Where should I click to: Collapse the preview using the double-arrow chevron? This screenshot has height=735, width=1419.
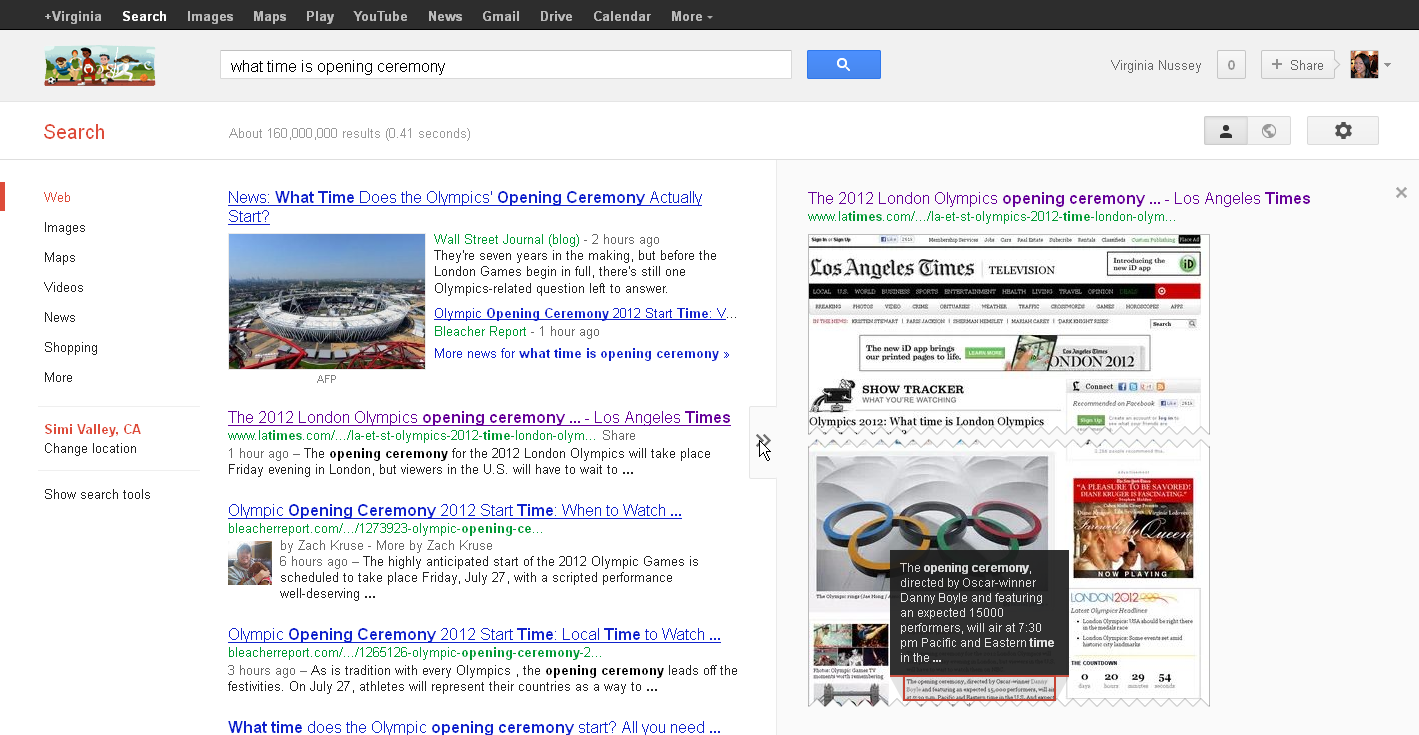tap(763, 442)
